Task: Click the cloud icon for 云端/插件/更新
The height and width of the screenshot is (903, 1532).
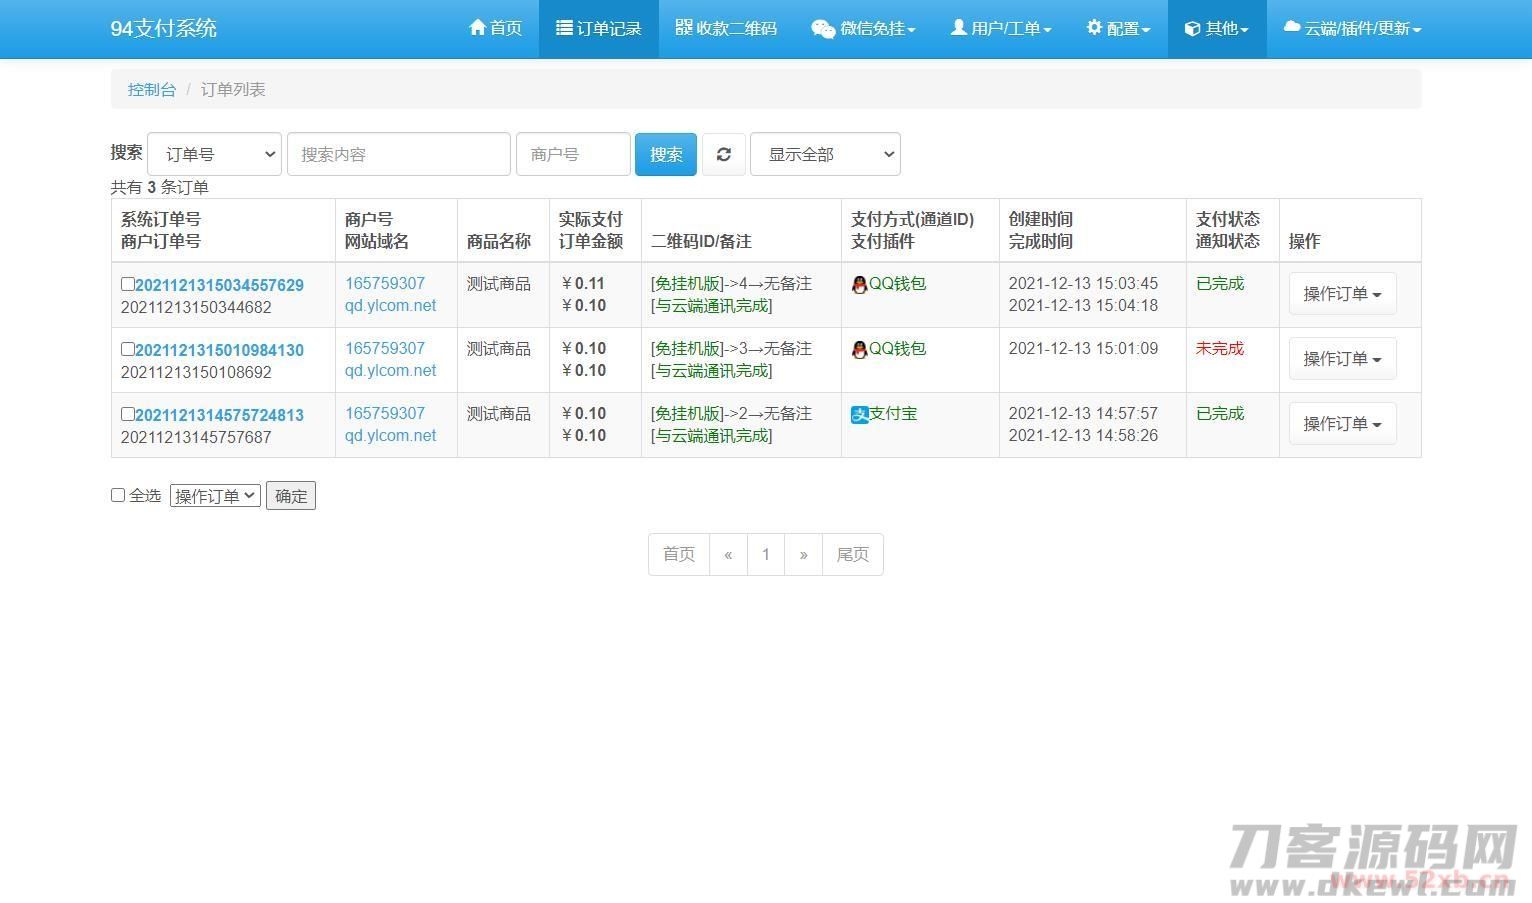Action: click(1291, 28)
